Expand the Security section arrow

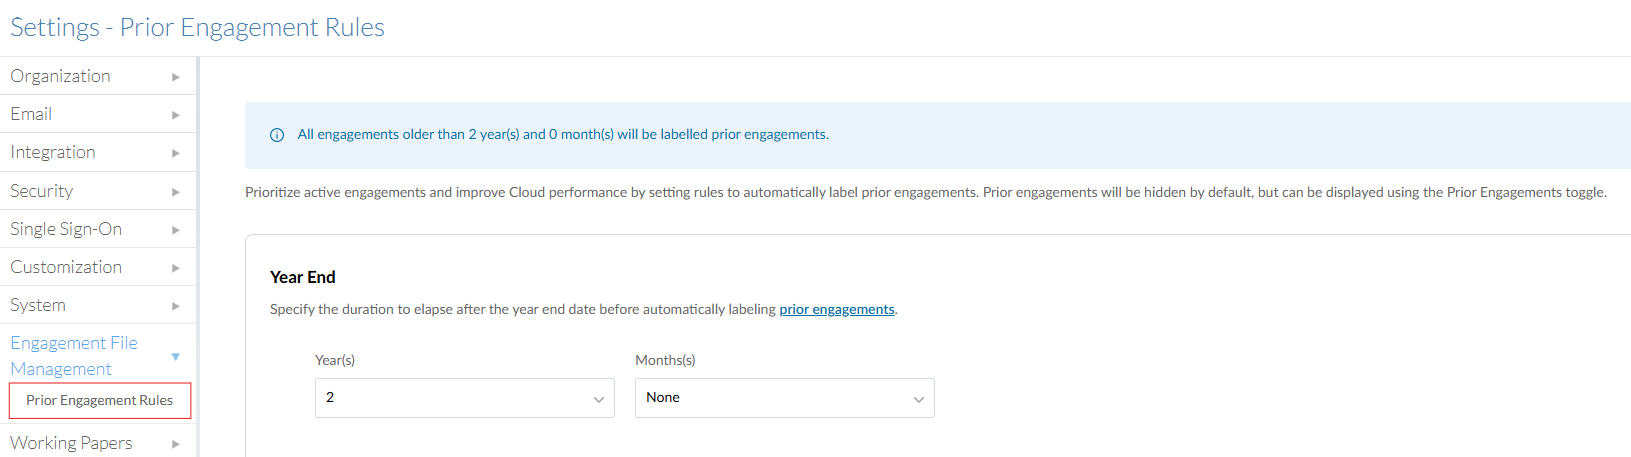pyautogui.click(x=176, y=192)
